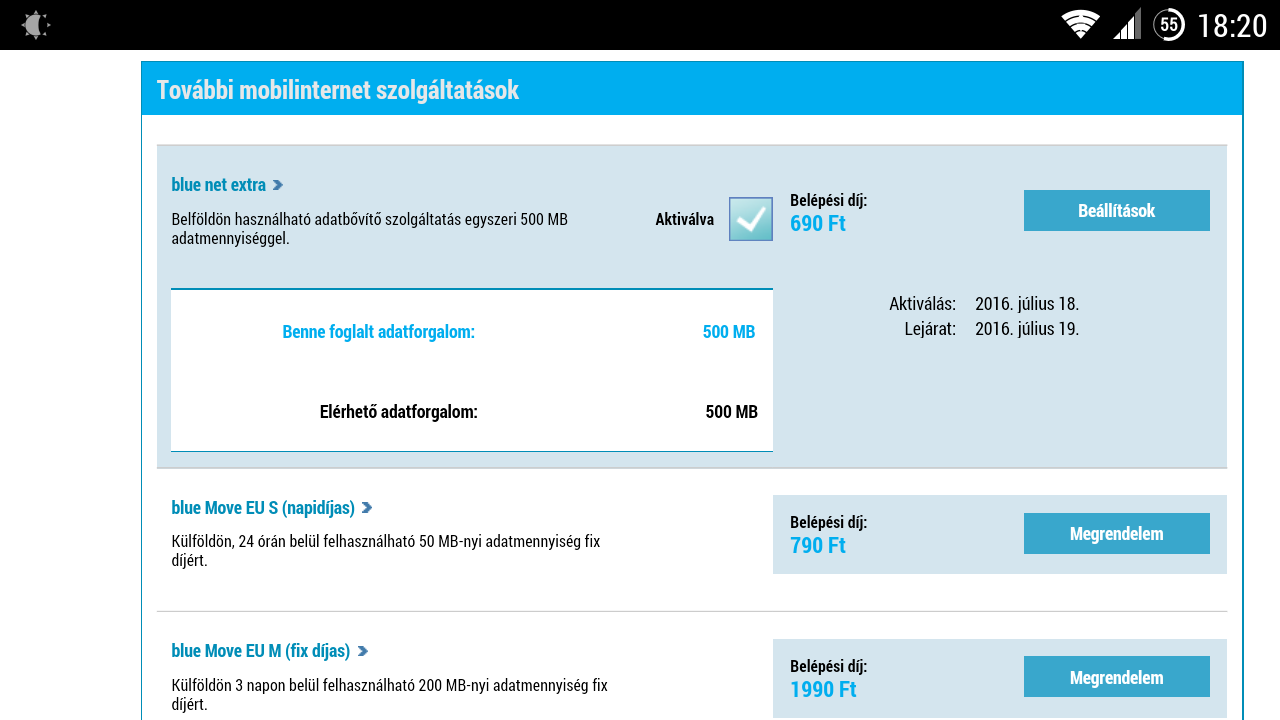This screenshot has height=720, width=1280.
Task: Order blue Move EU S with Megrendelem
Action: pos(1117,534)
